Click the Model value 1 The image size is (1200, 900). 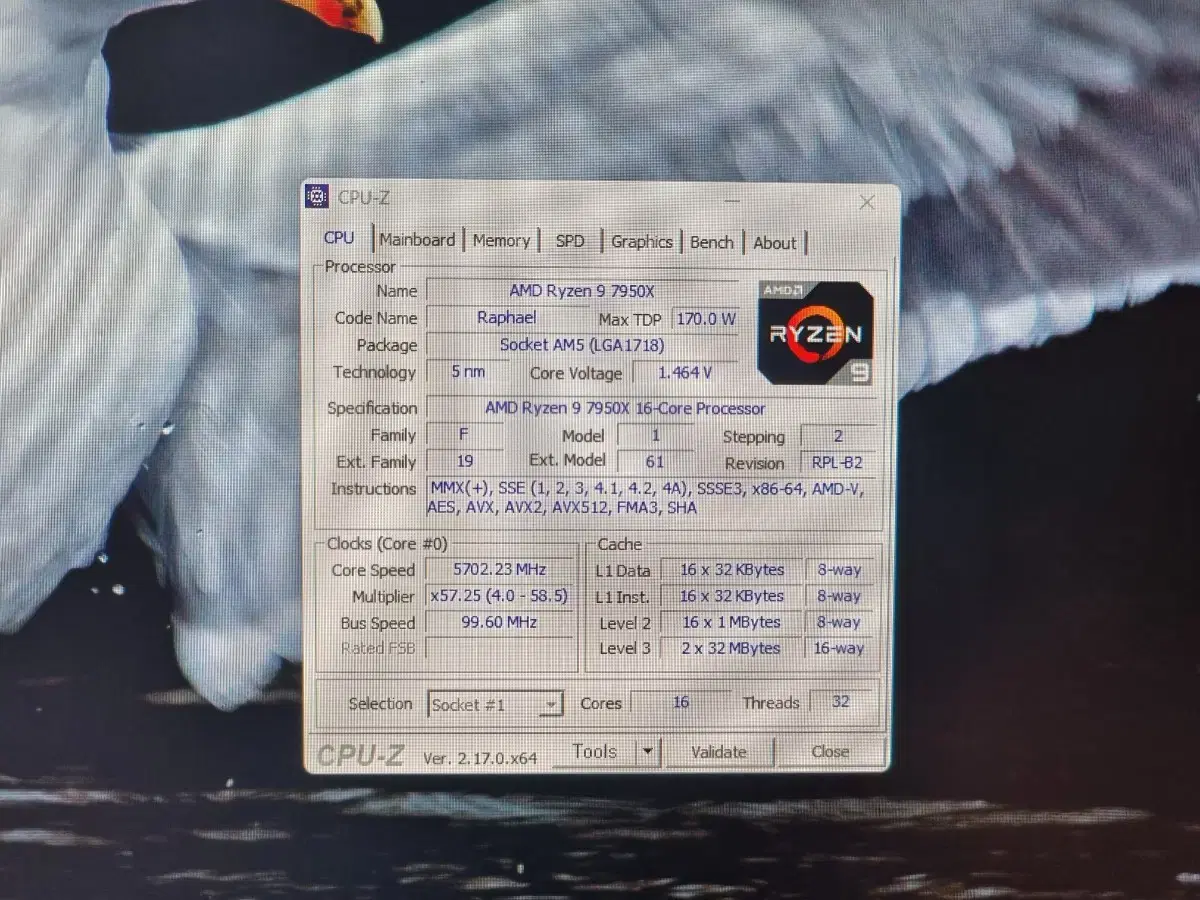[655, 435]
